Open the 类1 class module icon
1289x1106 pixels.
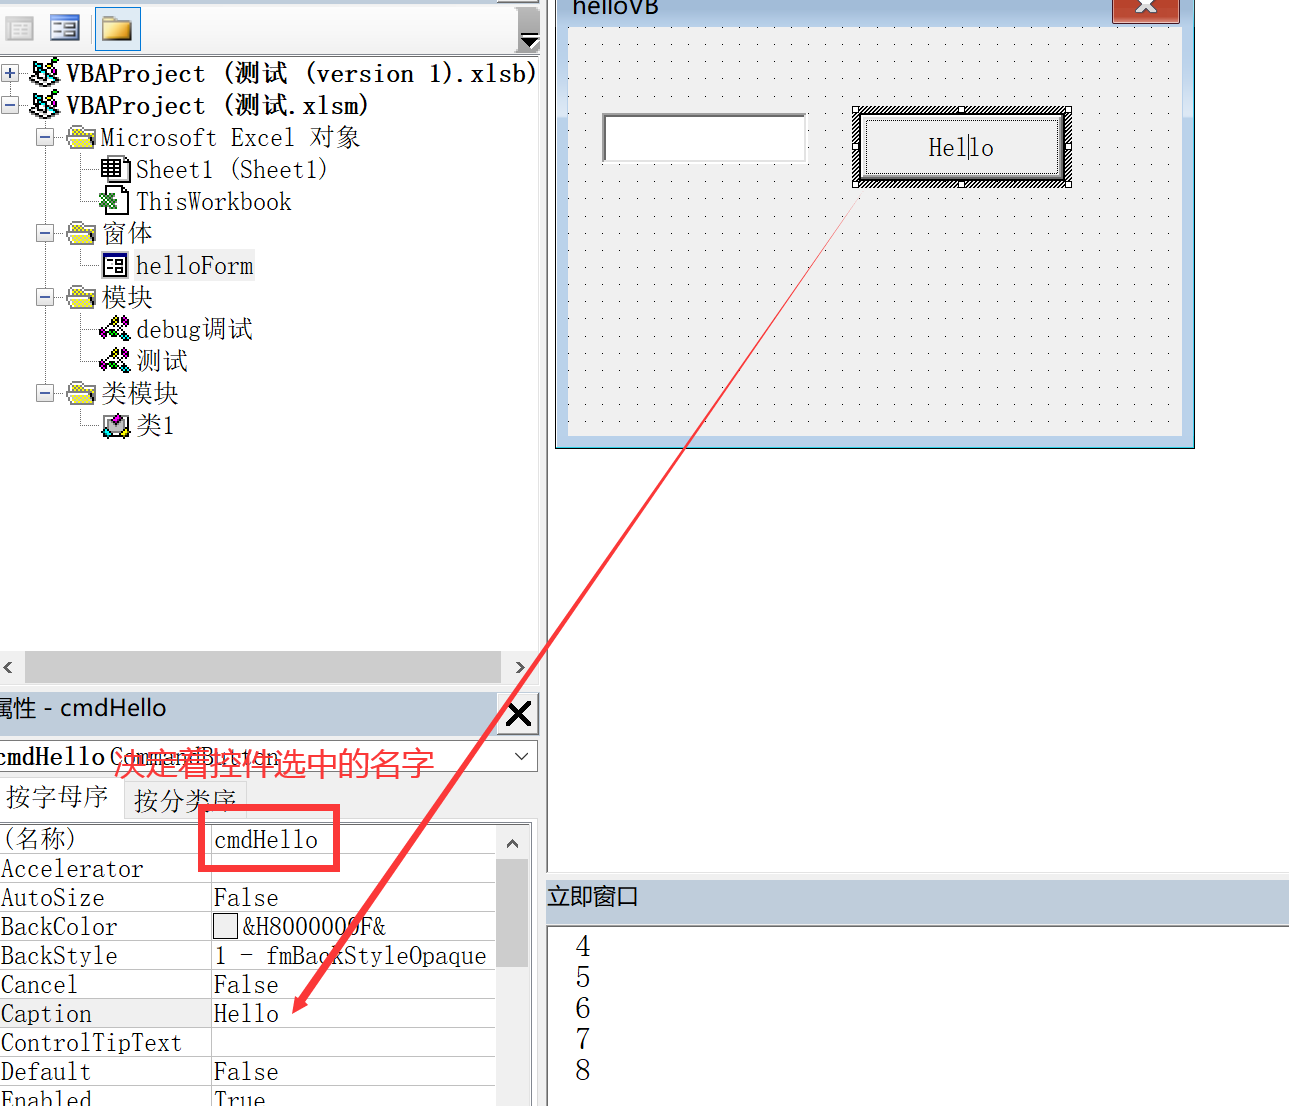coord(116,425)
